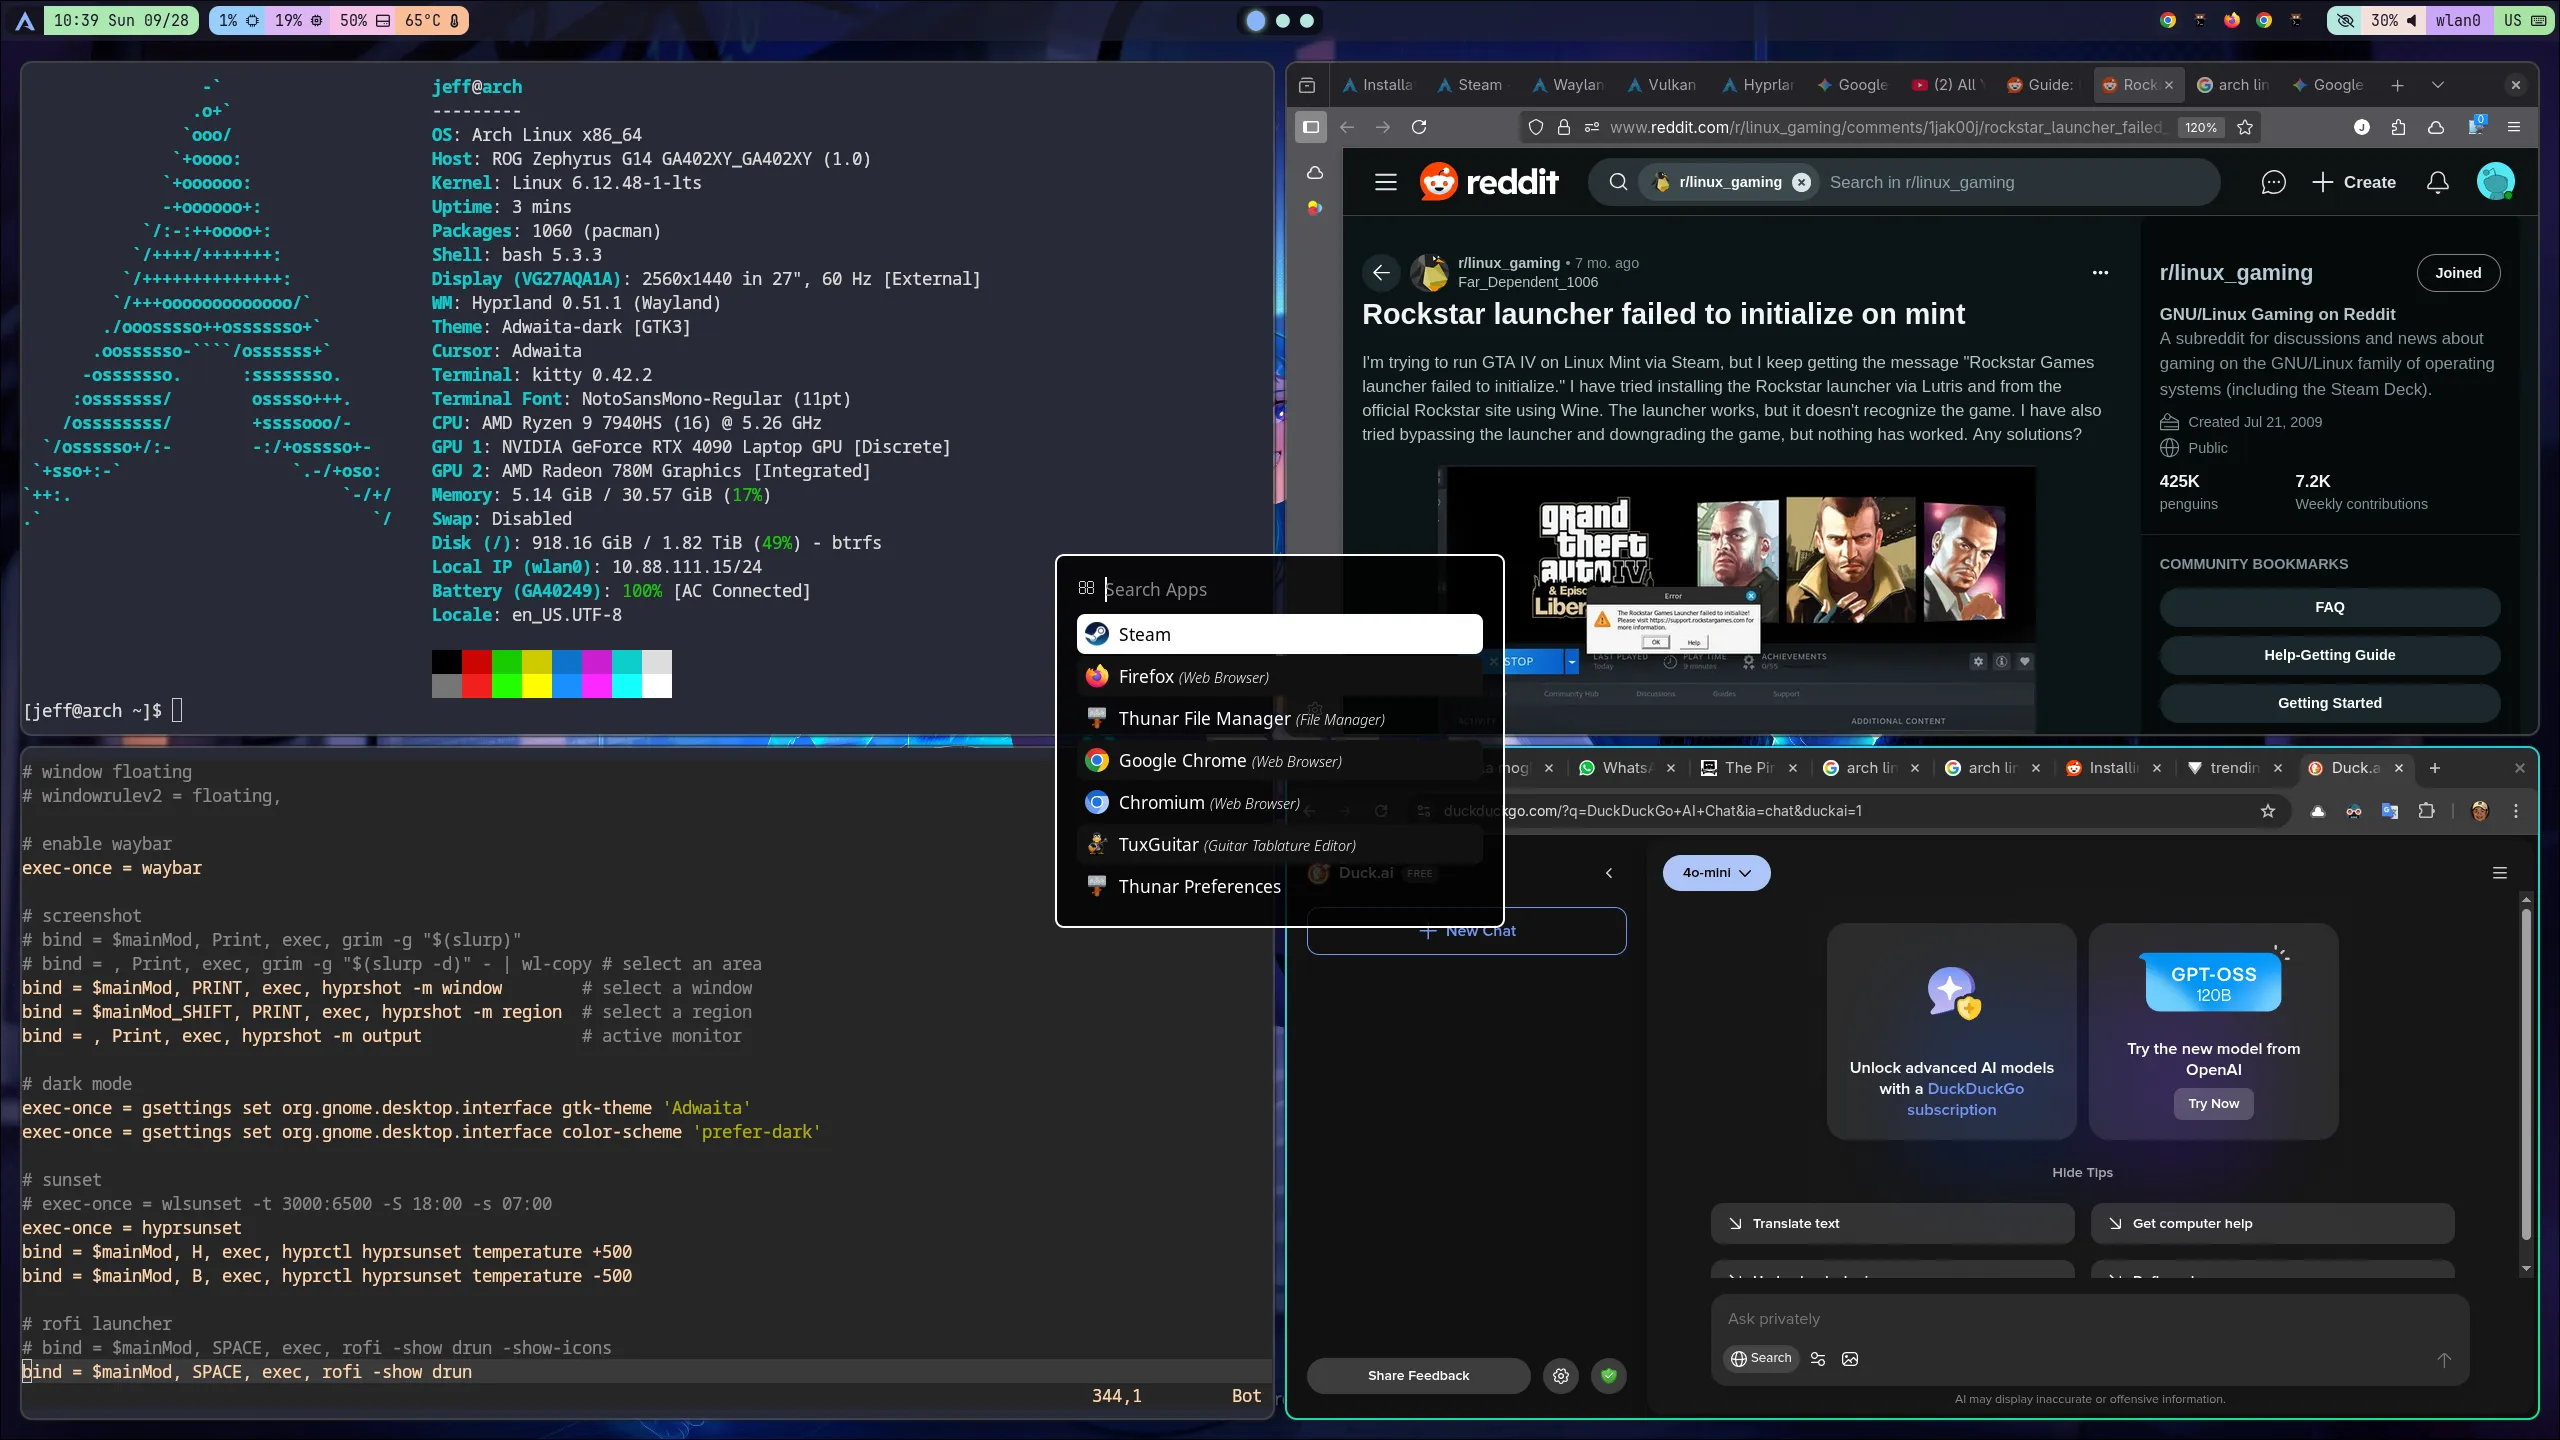Collapse Duck.ai sidebar with chevron
This screenshot has height=1440, width=2560.
1609,873
